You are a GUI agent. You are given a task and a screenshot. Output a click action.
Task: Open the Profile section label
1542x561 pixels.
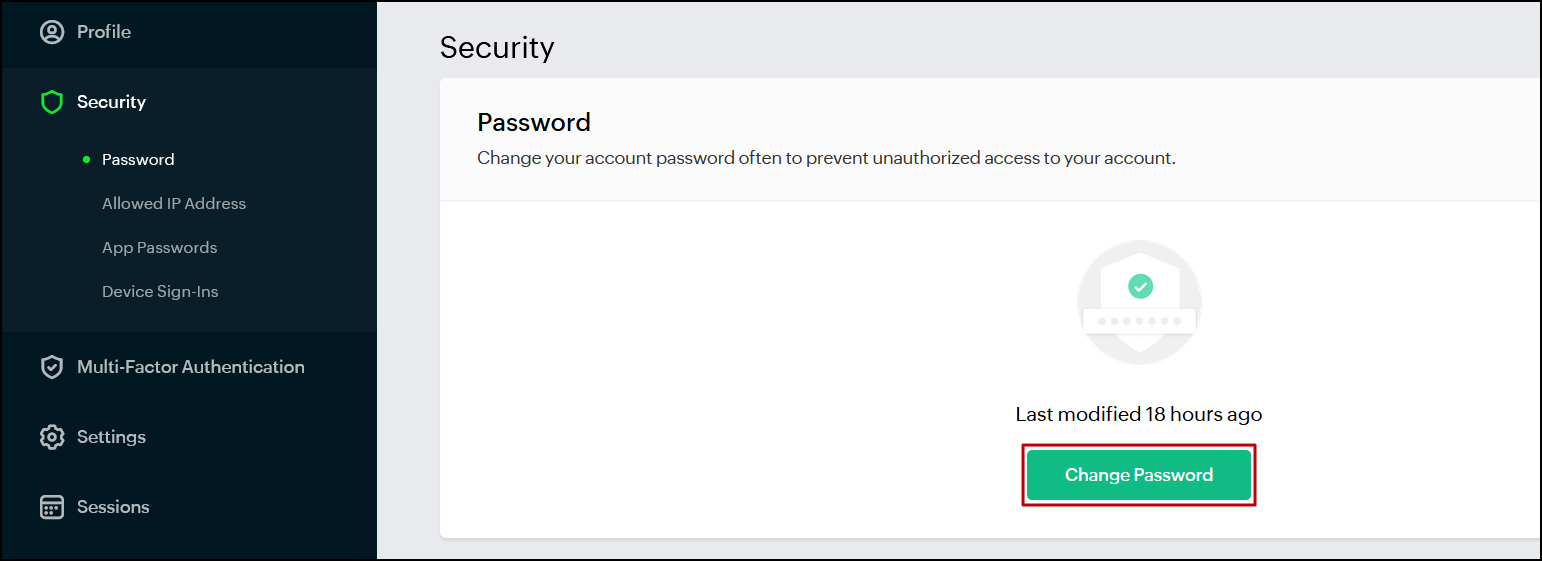tap(104, 32)
